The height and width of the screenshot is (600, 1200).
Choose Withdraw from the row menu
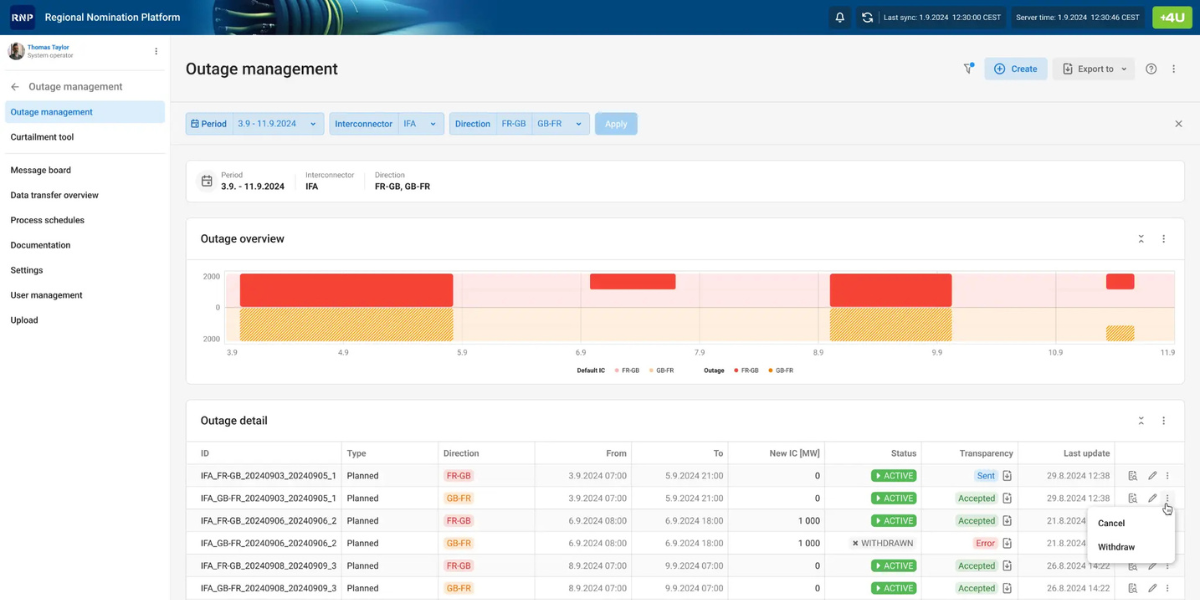[1116, 547]
